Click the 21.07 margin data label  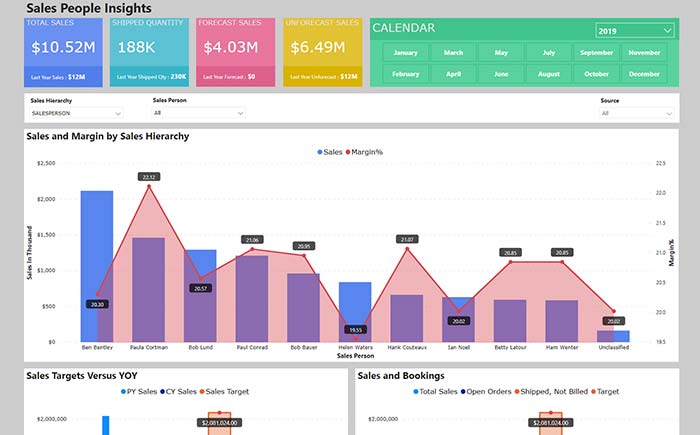pyautogui.click(x=407, y=239)
